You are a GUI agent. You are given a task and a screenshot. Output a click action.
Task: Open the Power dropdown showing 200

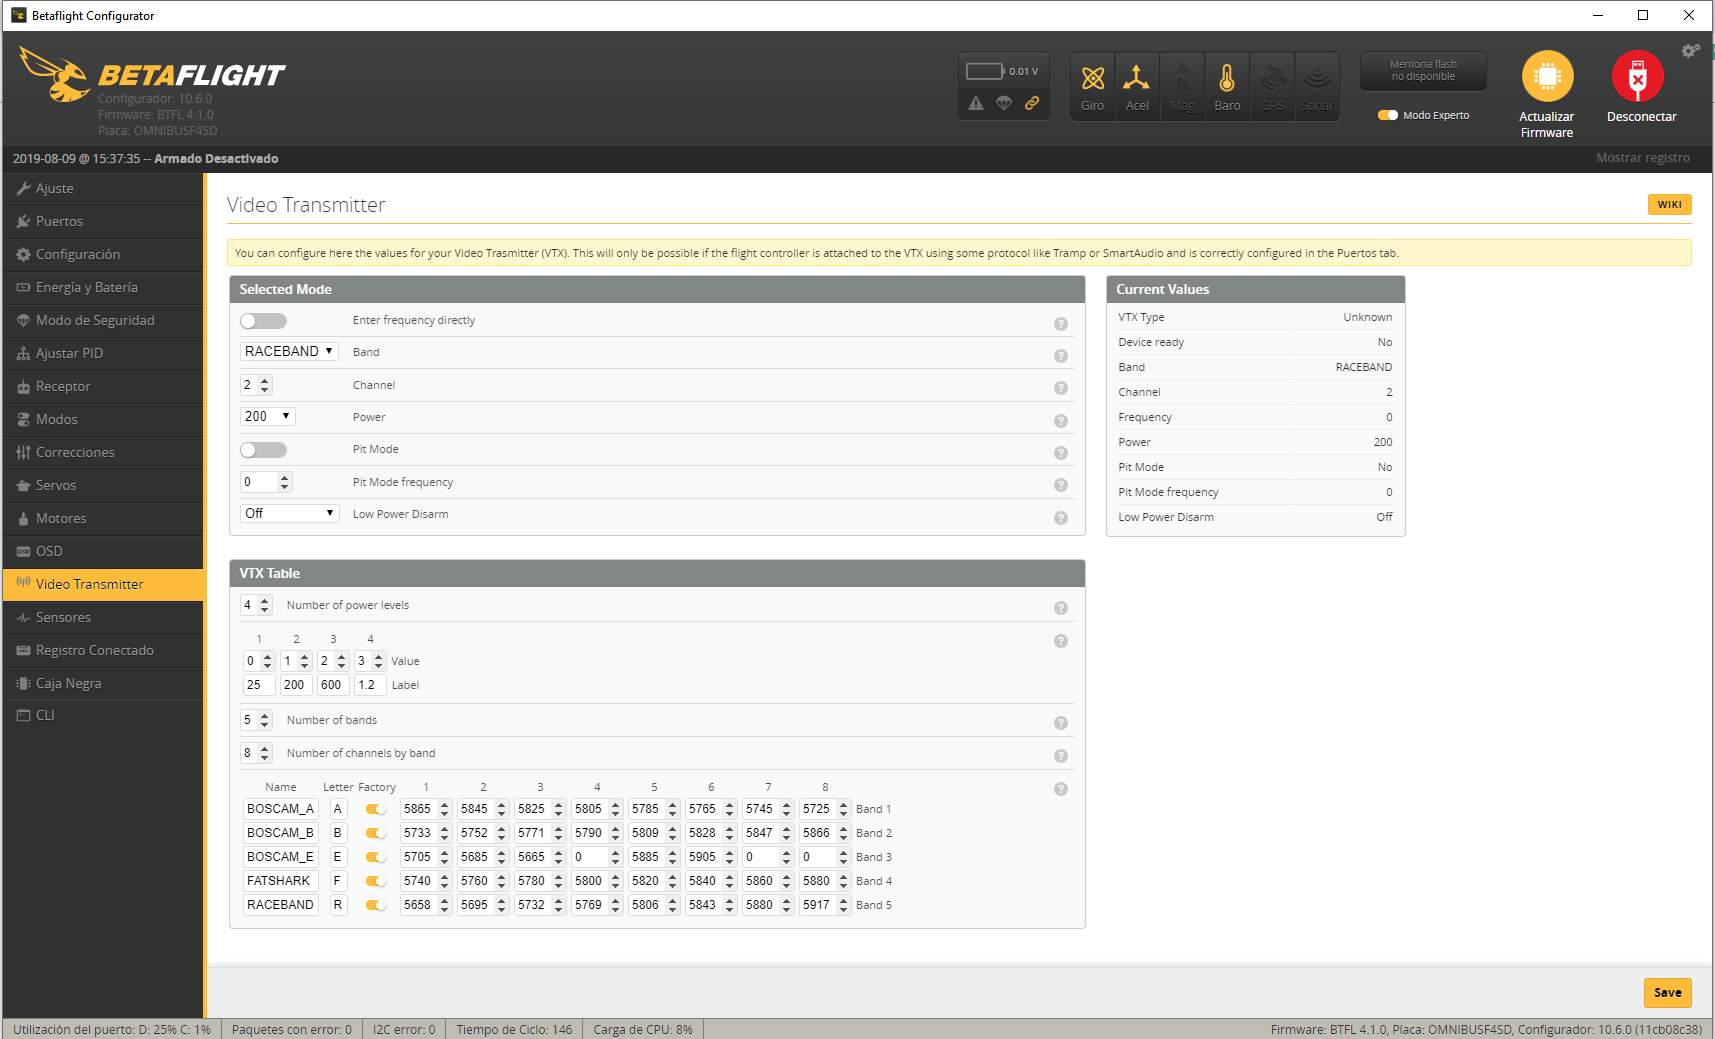[x=268, y=417]
